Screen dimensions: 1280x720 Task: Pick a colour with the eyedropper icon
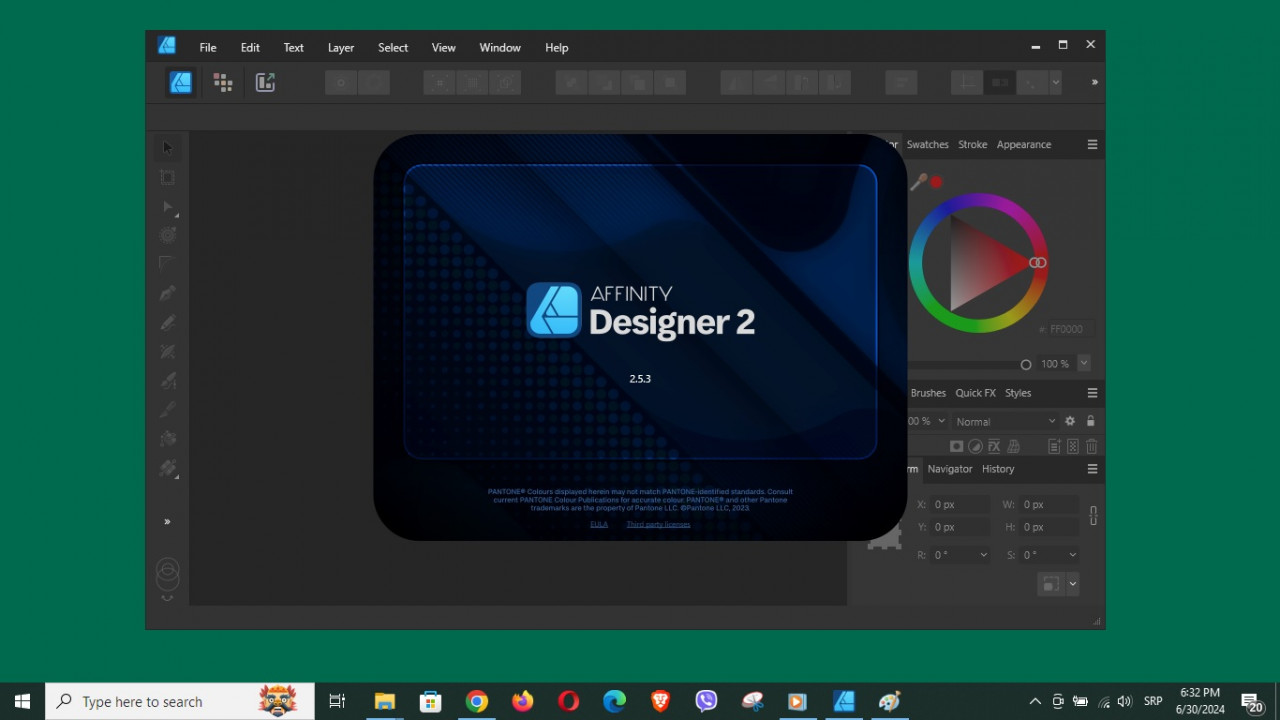click(x=918, y=182)
